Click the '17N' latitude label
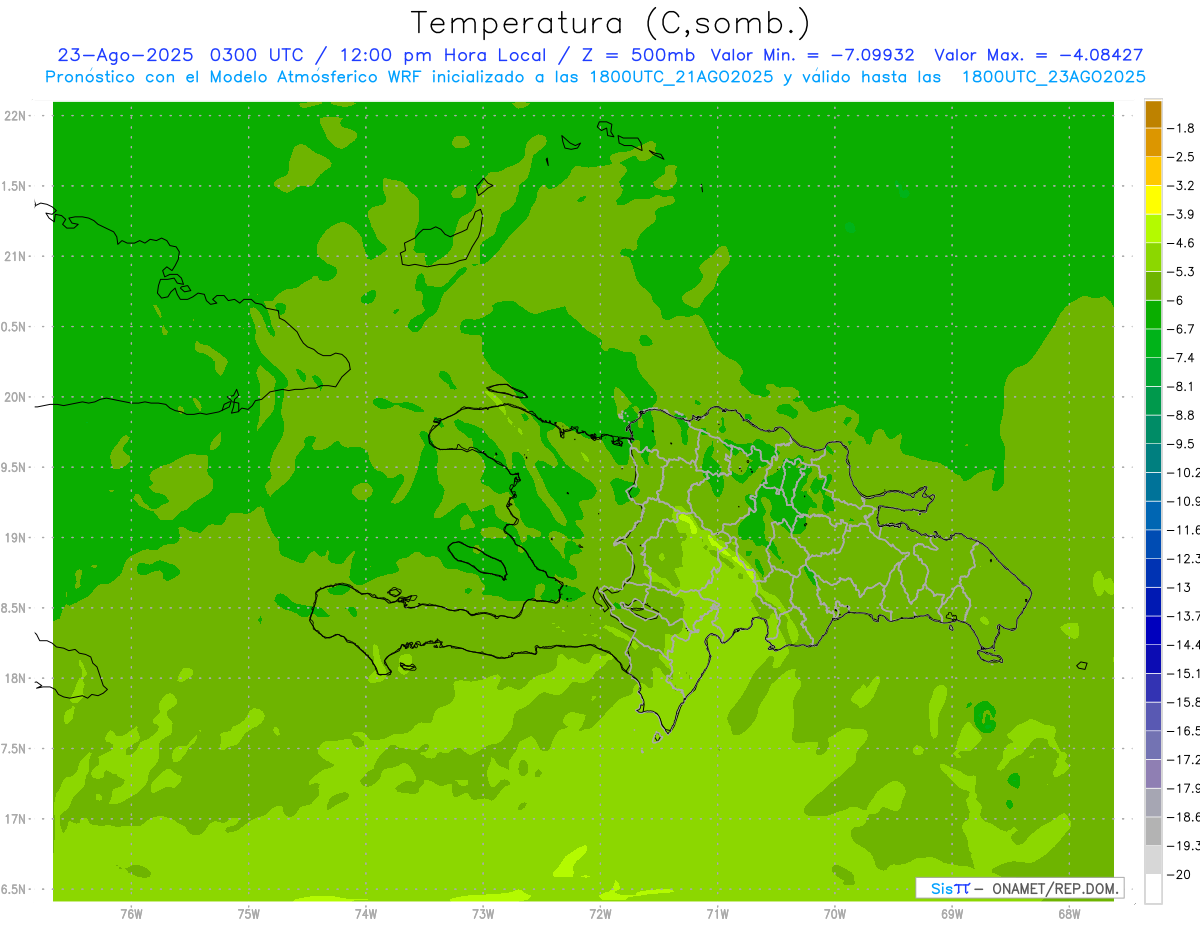Image resolution: width=1200 pixels, height=927 pixels. (x=15, y=819)
